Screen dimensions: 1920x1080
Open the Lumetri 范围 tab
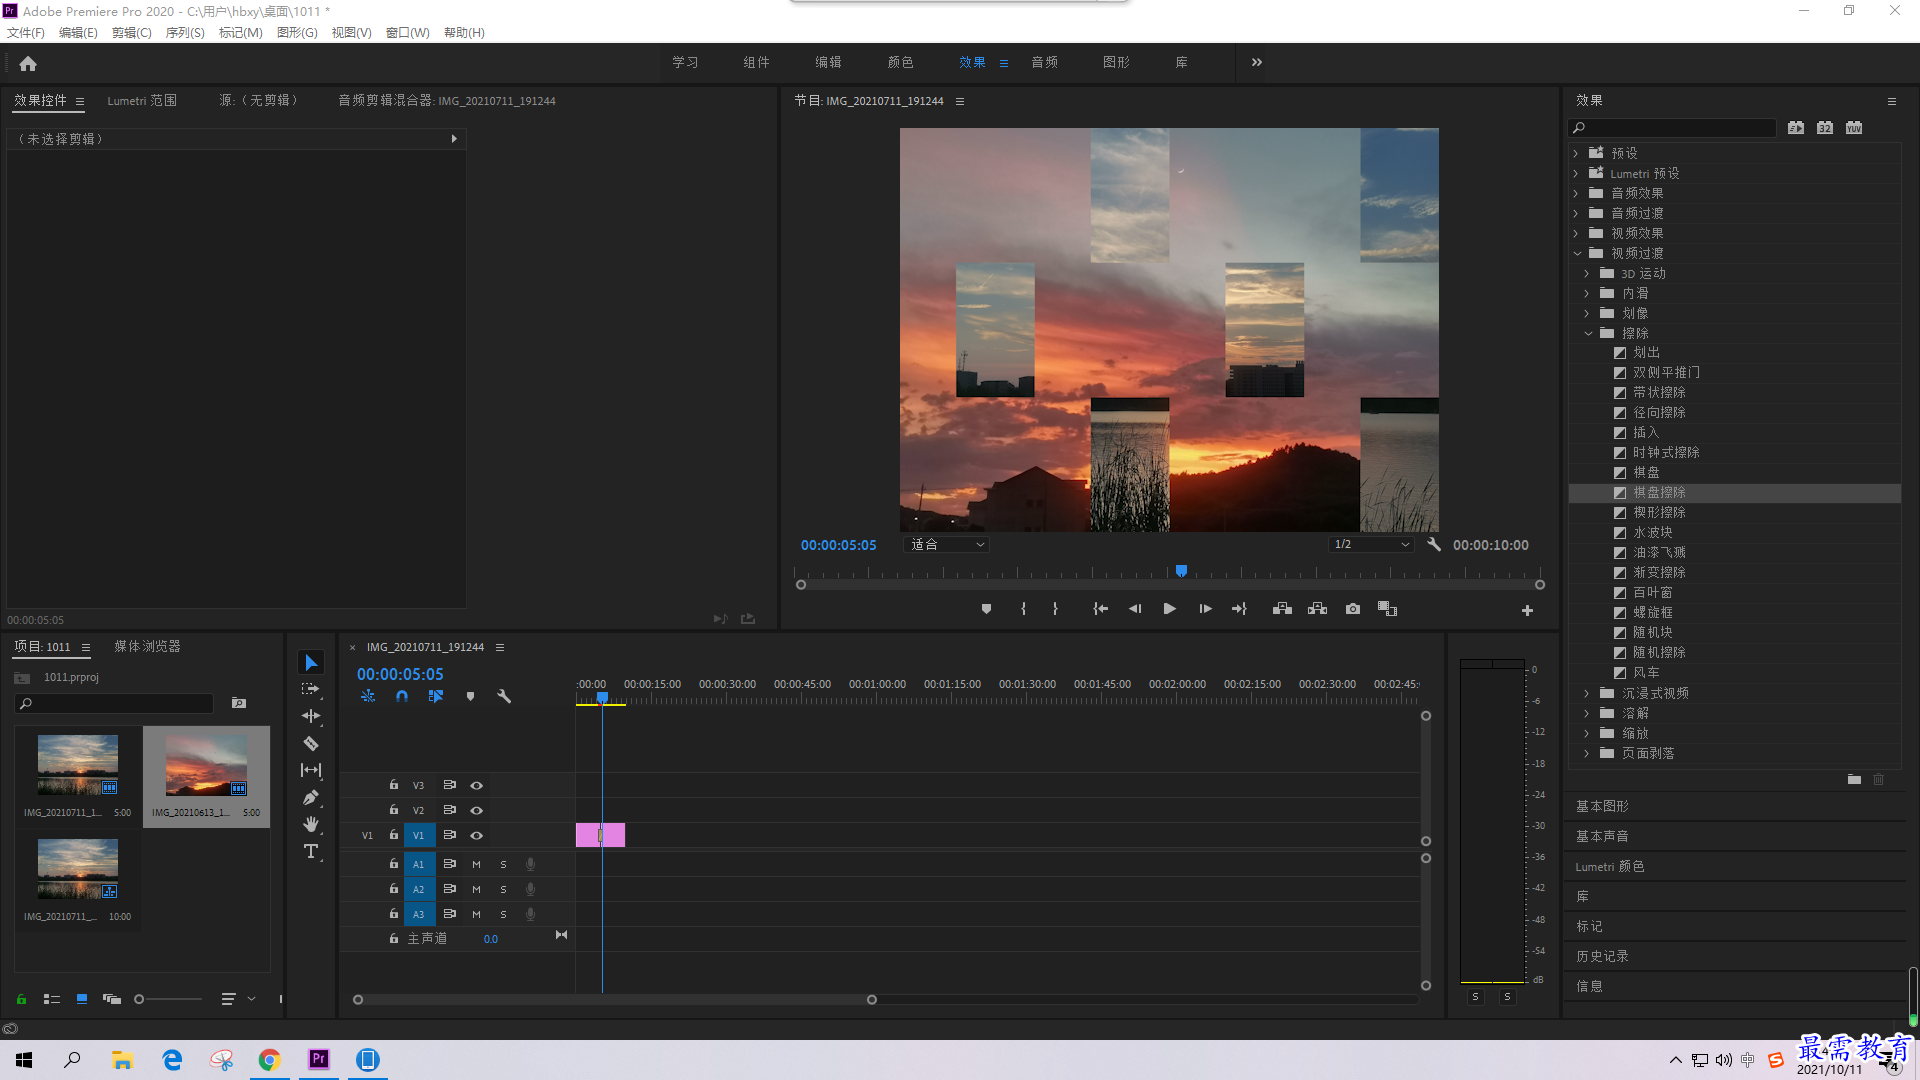142,100
